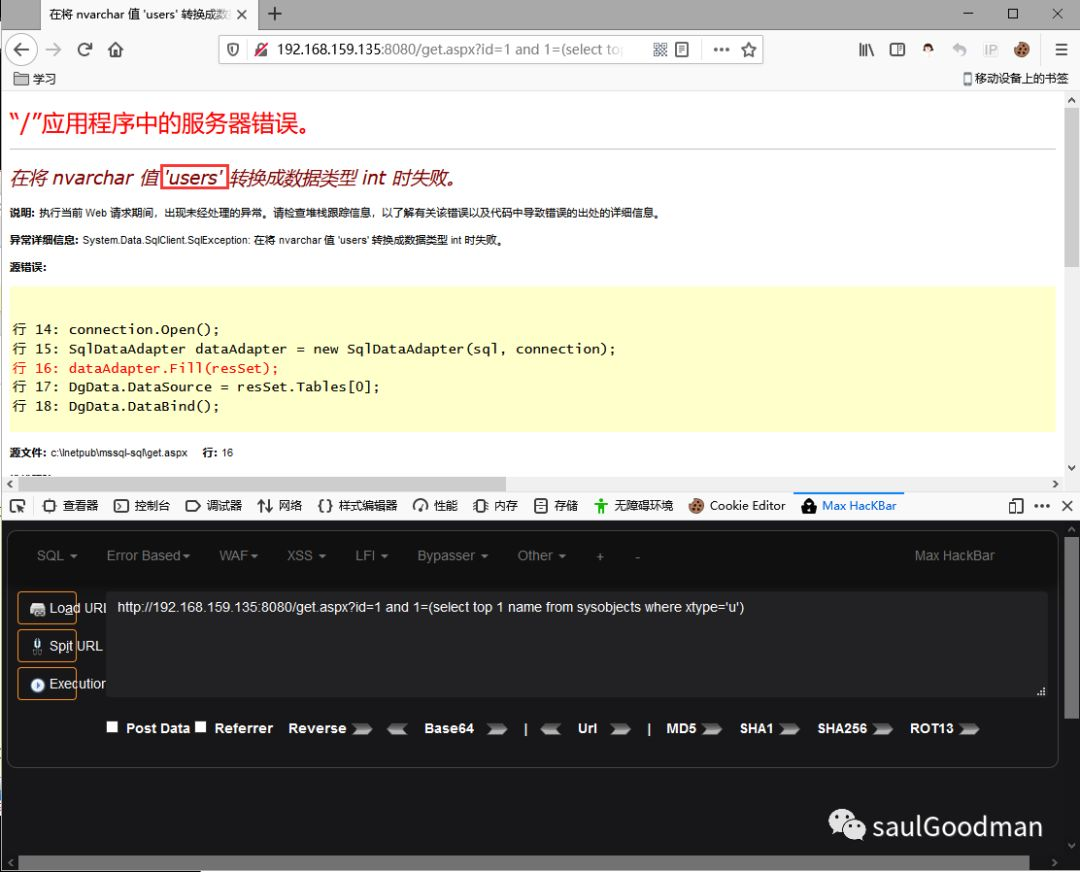The image size is (1080, 872).
Task: Click the insecure connection lock icon
Action: (261, 50)
